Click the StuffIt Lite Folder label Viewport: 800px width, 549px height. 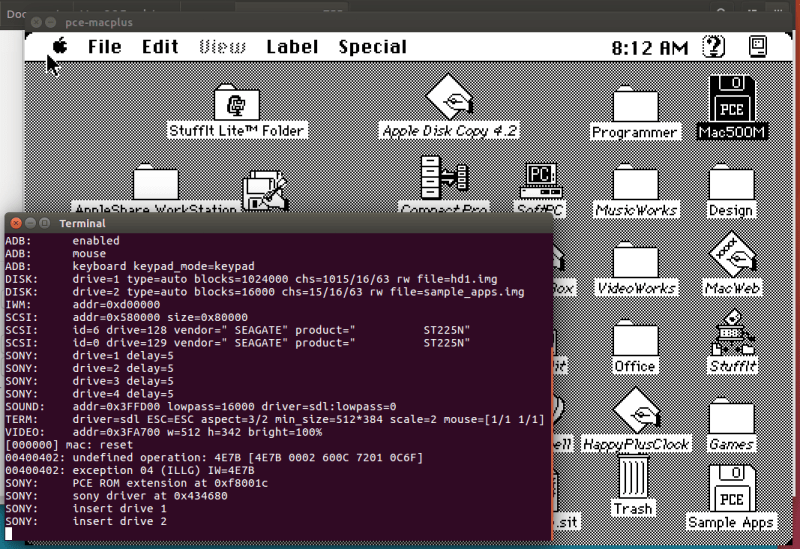[x=237, y=131]
